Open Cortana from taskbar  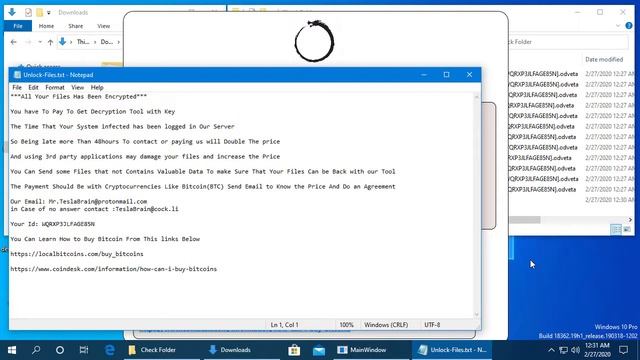pyautogui.click(x=60, y=350)
